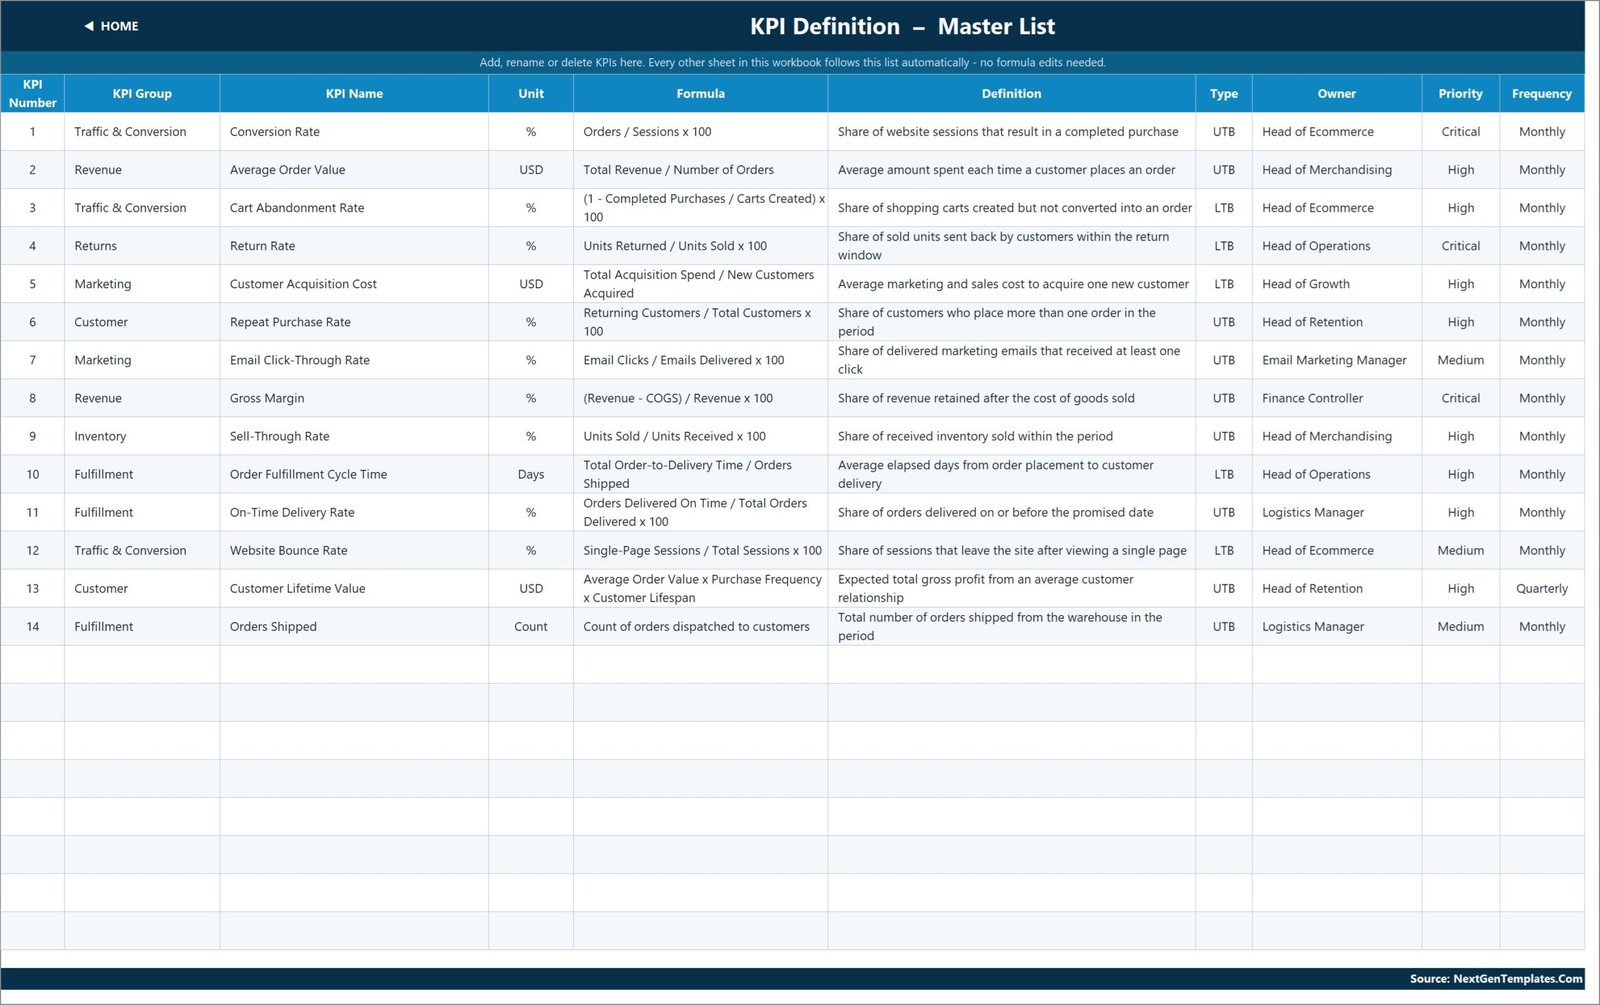The image size is (1600, 1005).
Task: Click the Conversion Rate KPI name cell
Action: click(354, 132)
